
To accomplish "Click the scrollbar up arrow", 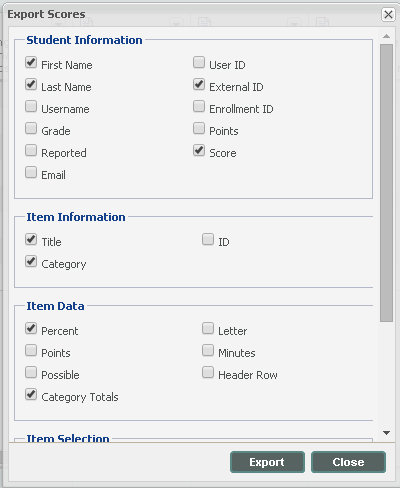I will (387, 36).
